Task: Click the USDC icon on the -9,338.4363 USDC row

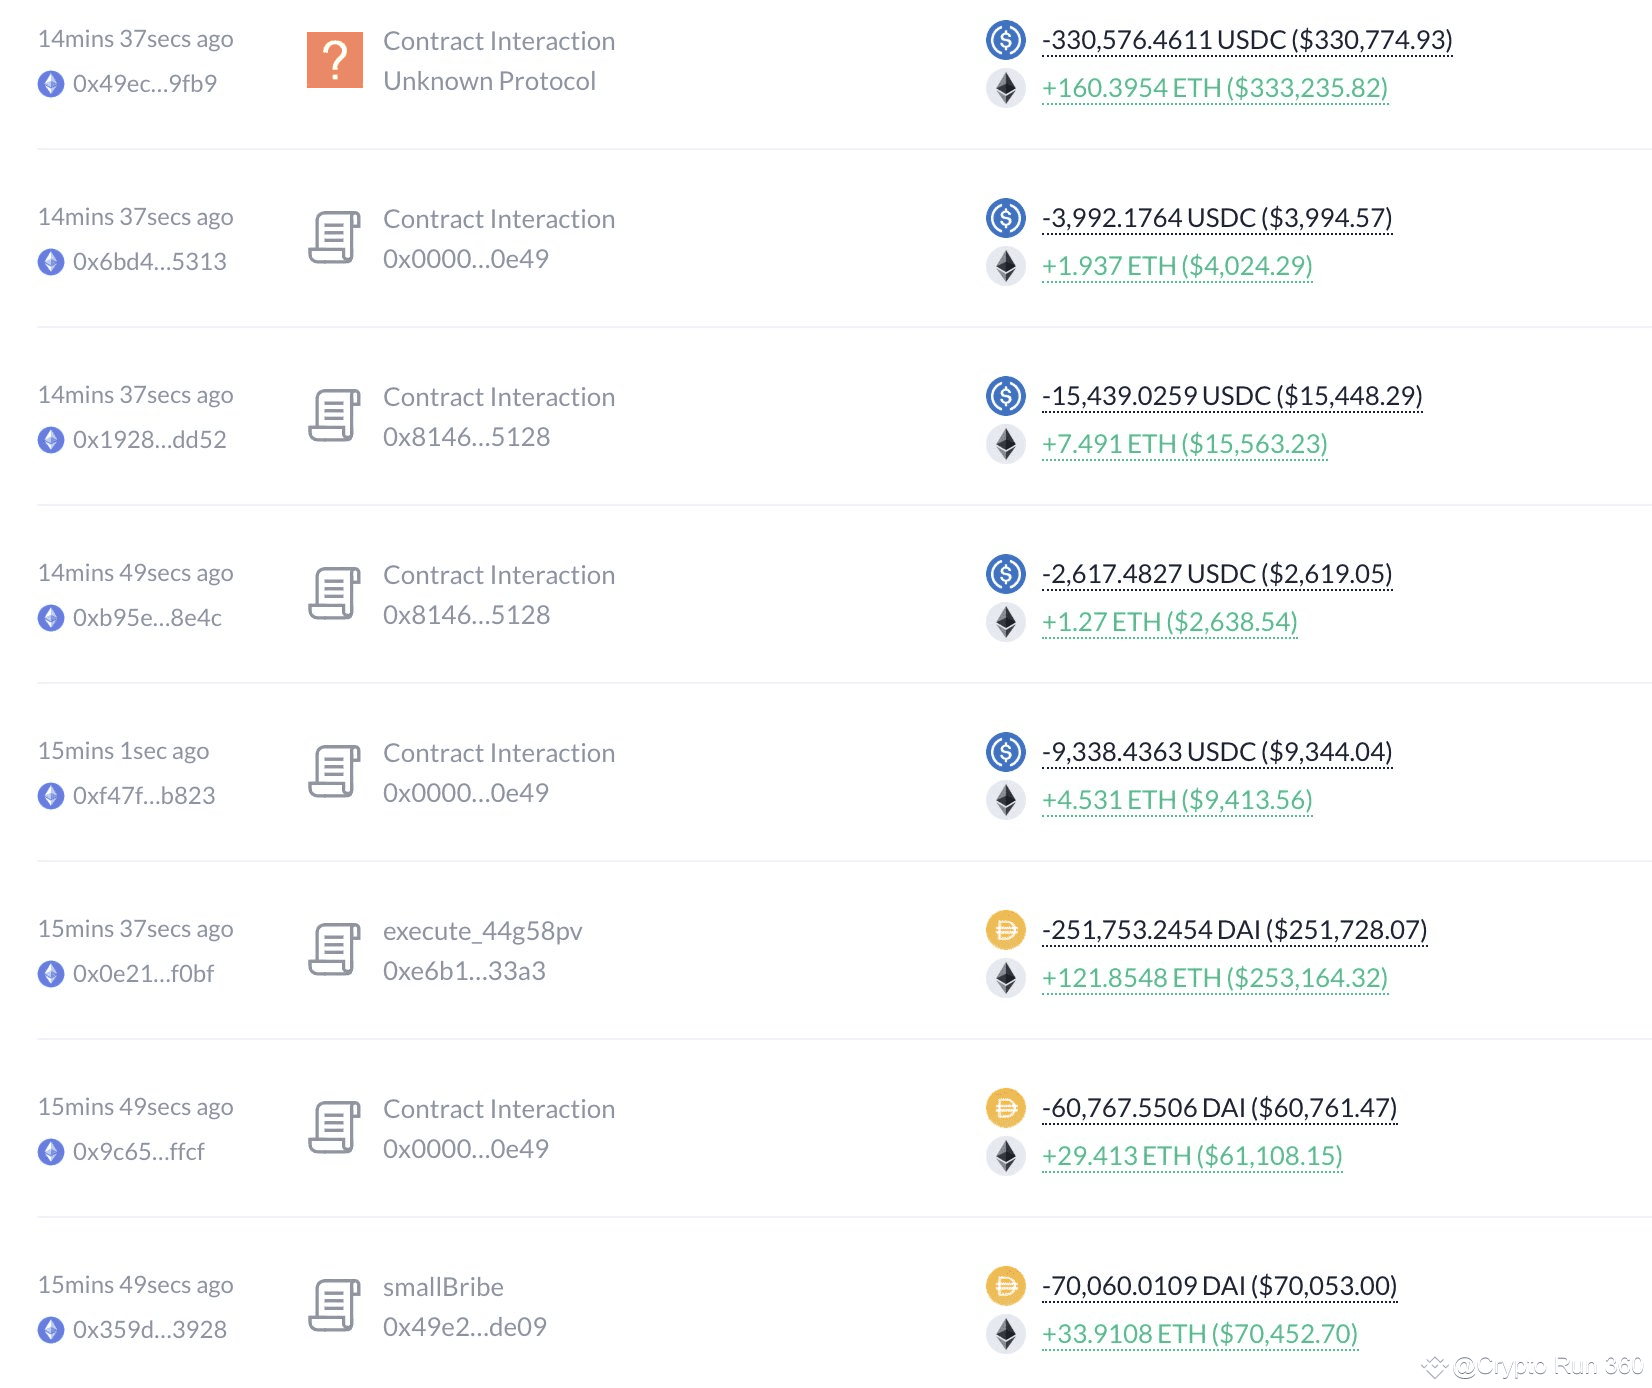Action: pyautogui.click(x=1004, y=752)
